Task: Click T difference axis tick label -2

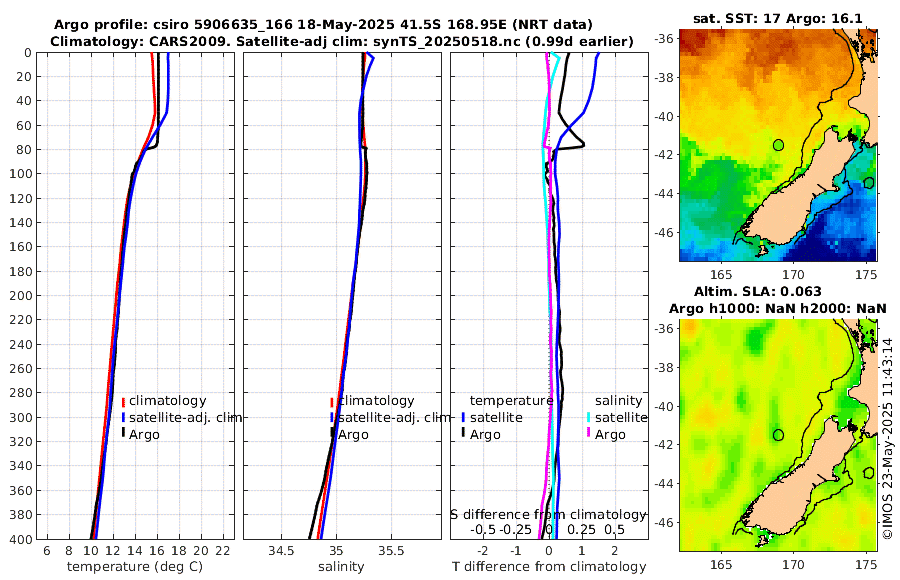Action: click(483, 551)
